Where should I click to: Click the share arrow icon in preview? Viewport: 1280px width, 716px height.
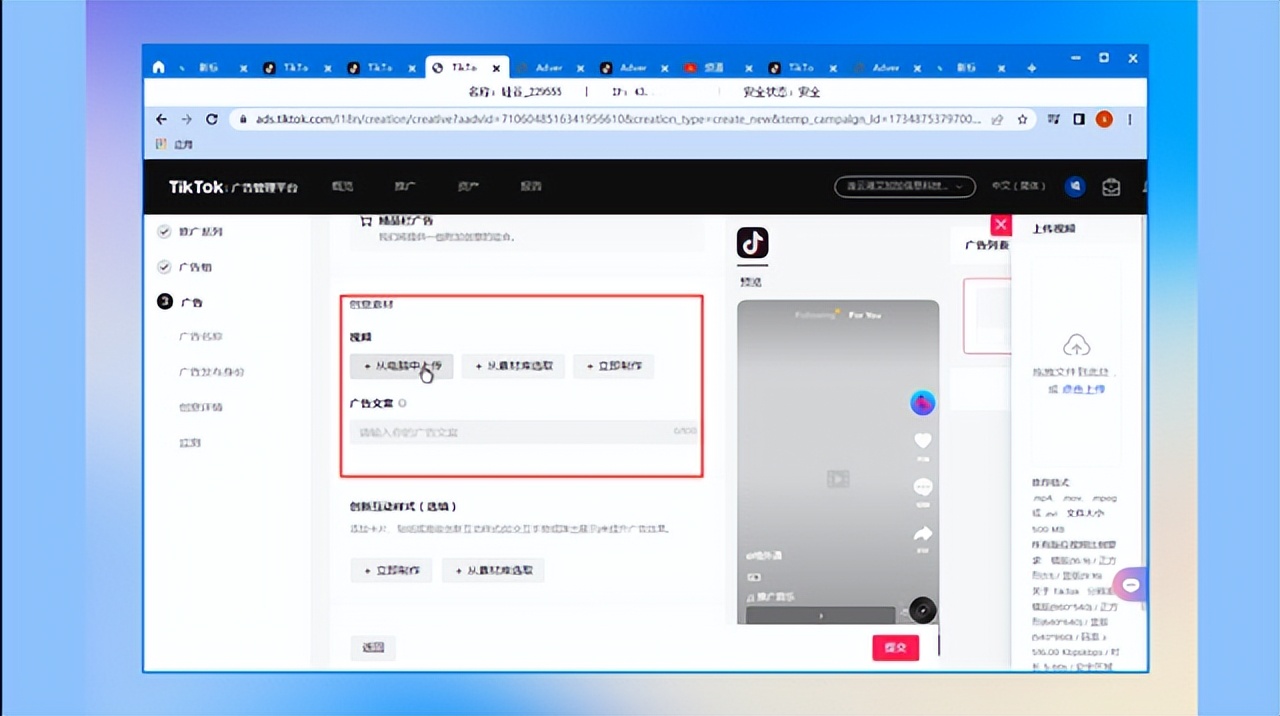click(922, 534)
